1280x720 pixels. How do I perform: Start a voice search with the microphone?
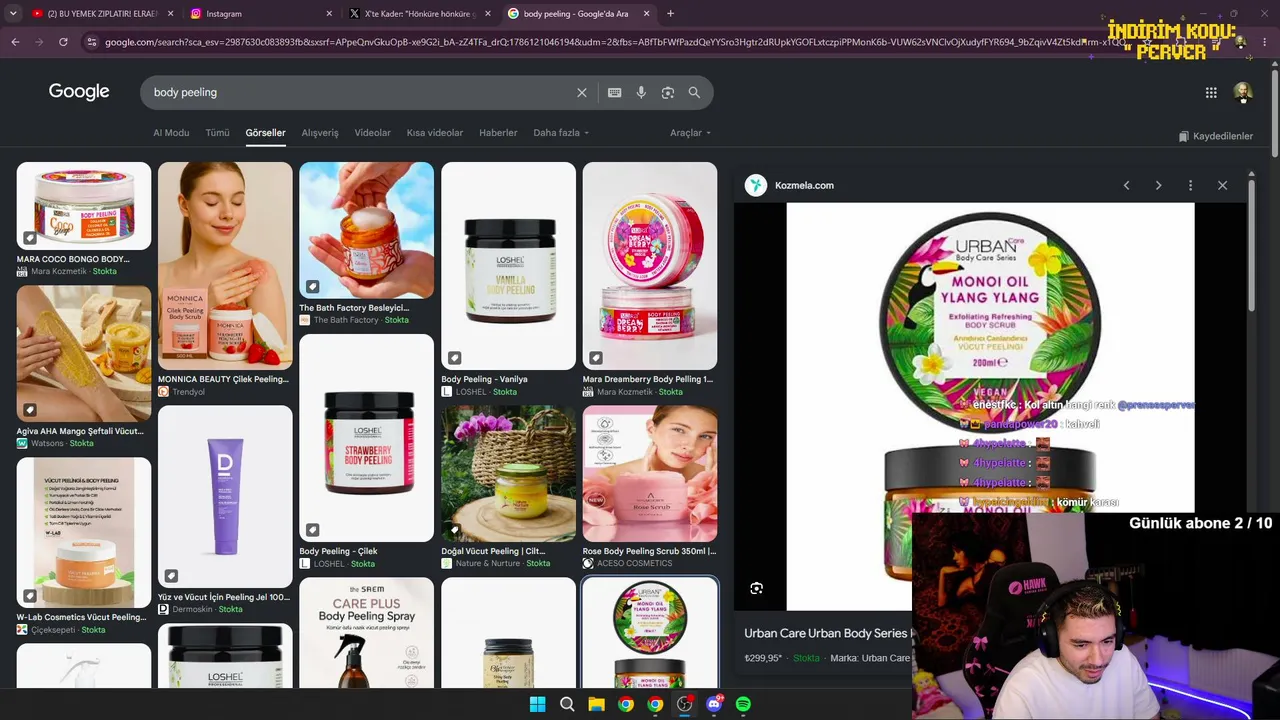[641, 92]
